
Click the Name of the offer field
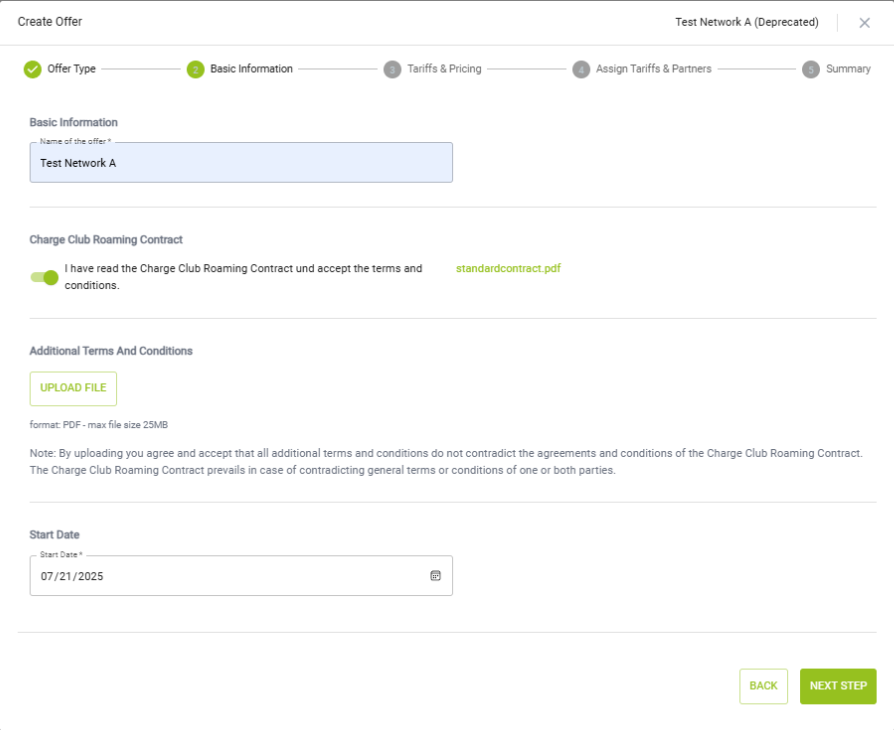coord(241,163)
